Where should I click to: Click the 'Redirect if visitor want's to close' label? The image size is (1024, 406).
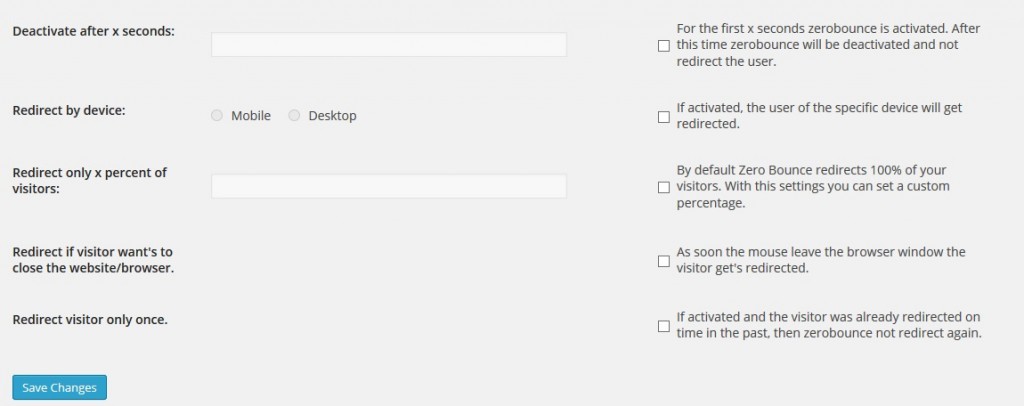click(x=92, y=260)
